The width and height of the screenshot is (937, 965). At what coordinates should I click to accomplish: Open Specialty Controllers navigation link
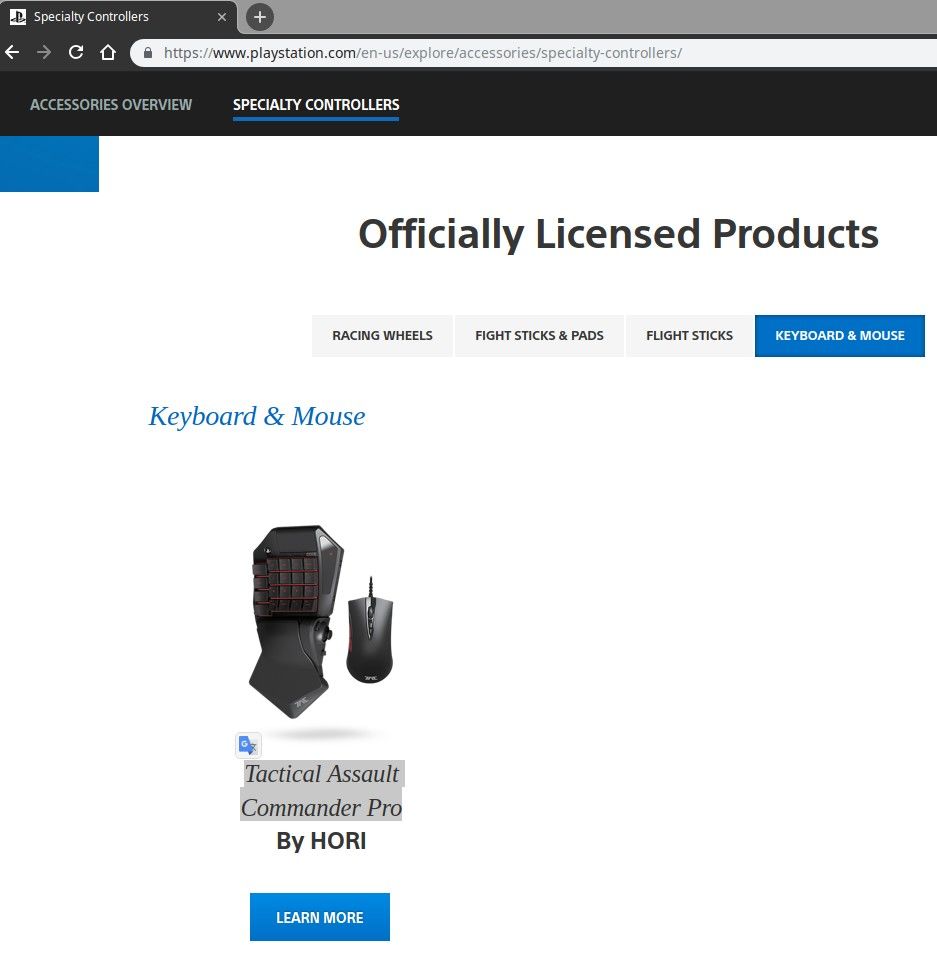[316, 105]
